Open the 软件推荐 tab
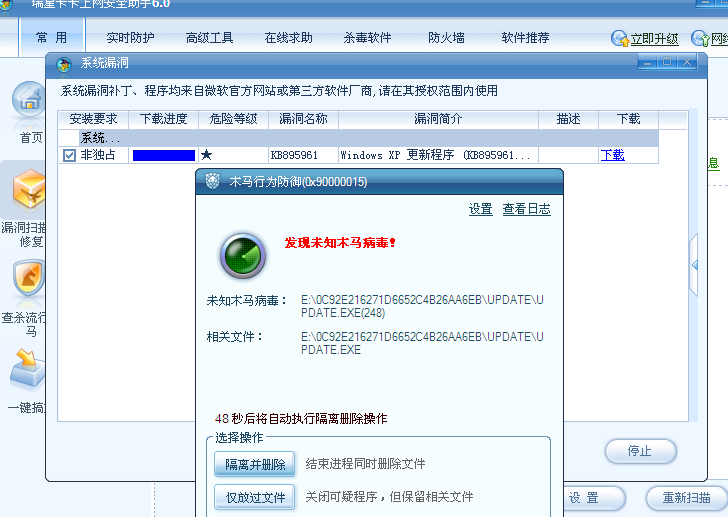728x517 pixels. tap(525, 38)
